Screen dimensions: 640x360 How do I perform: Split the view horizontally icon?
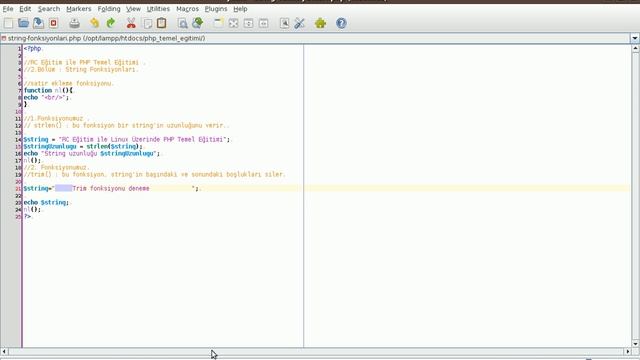(248, 23)
